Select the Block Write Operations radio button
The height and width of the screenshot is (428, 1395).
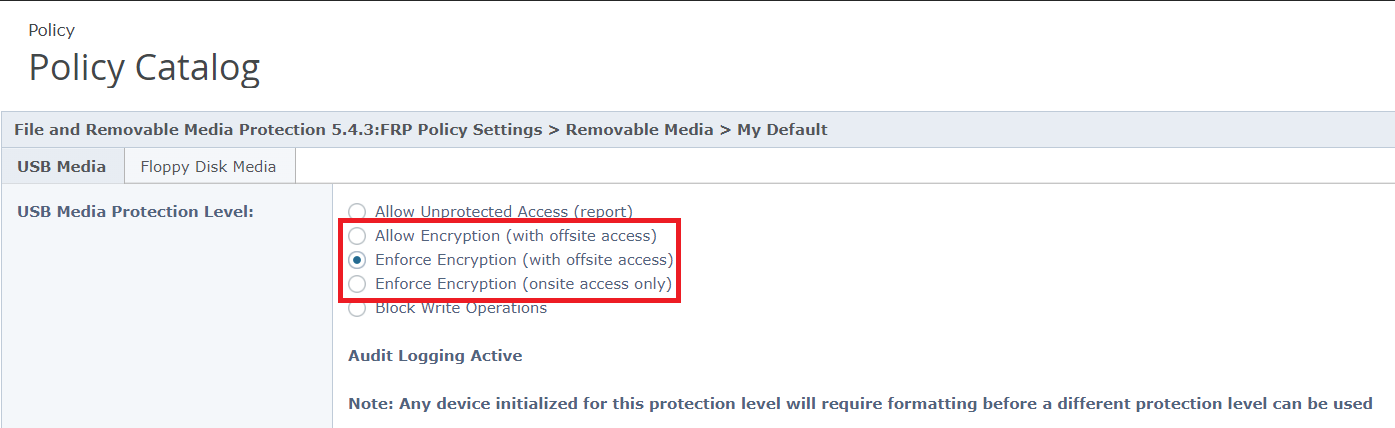tap(357, 309)
